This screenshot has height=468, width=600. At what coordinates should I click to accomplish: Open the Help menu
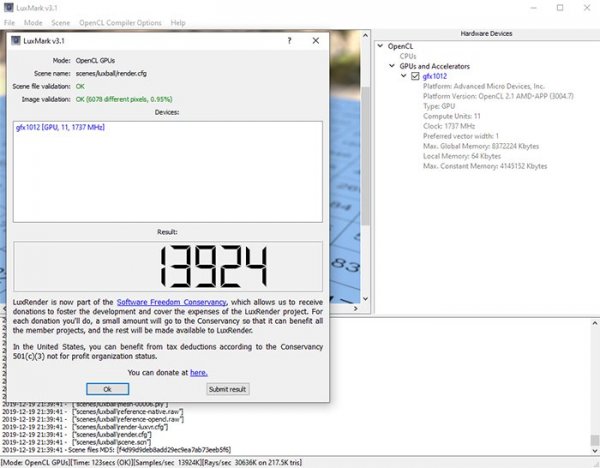178,23
